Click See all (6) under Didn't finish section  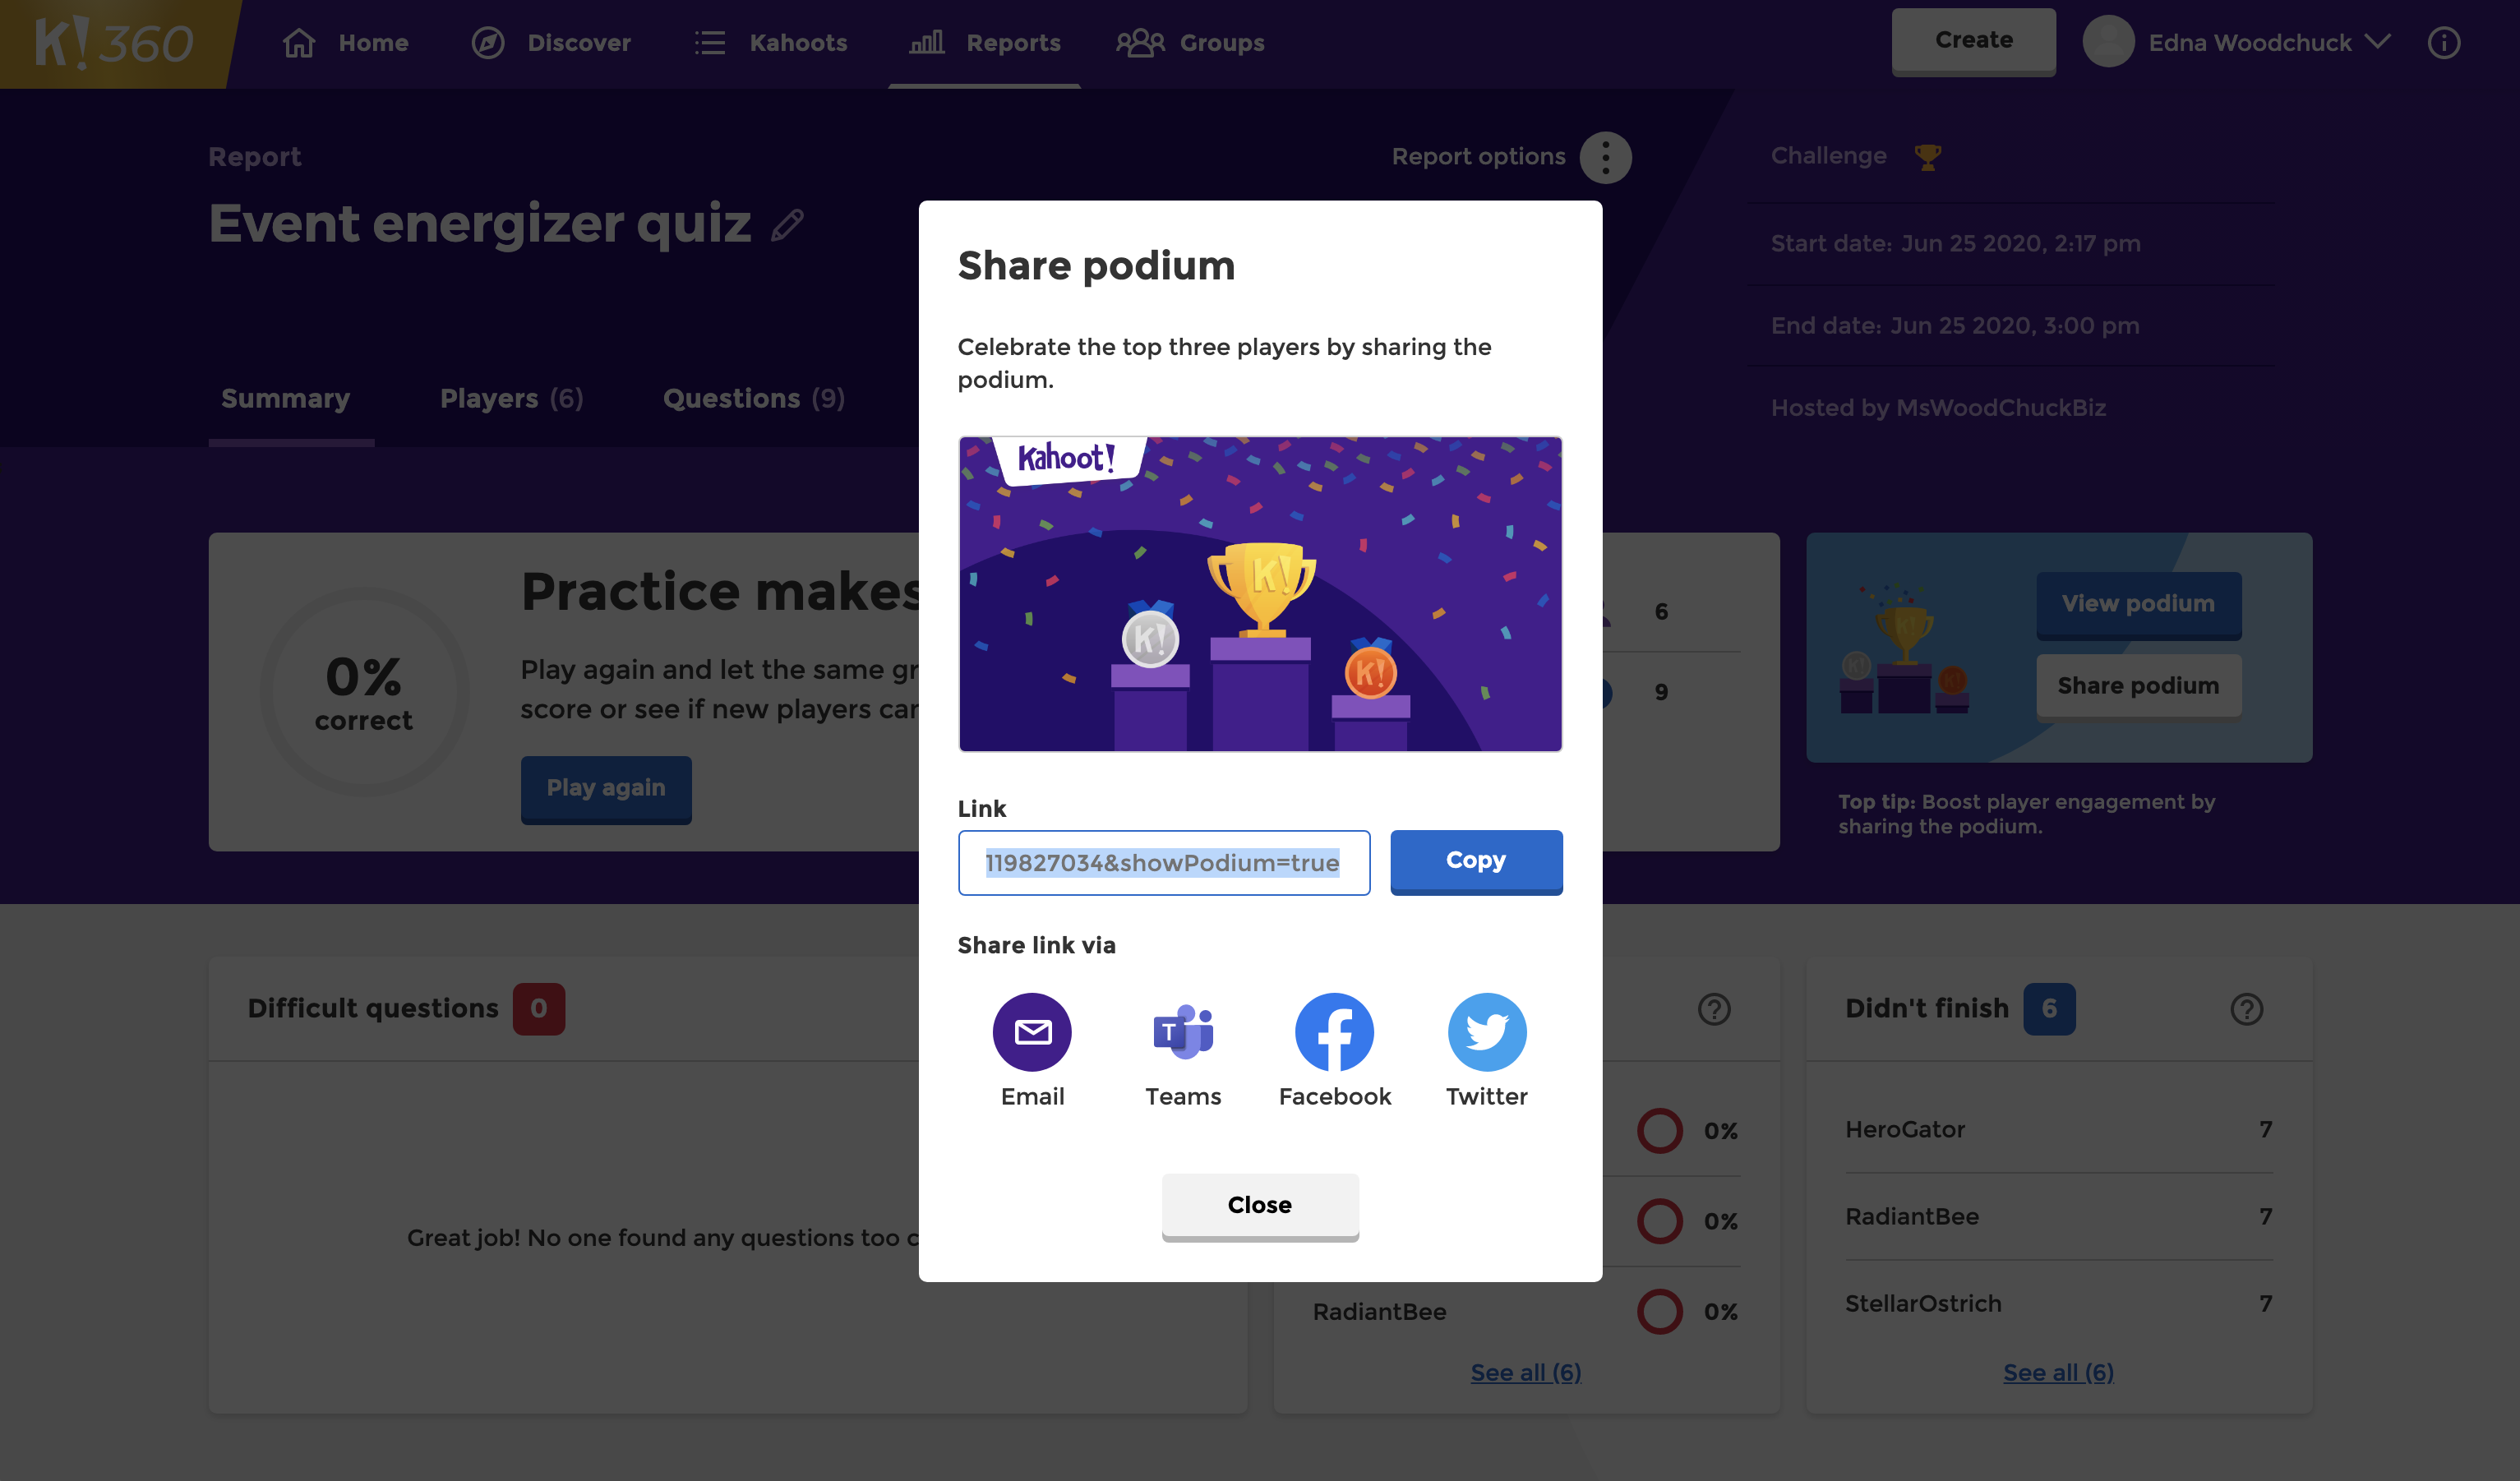point(2058,1370)
